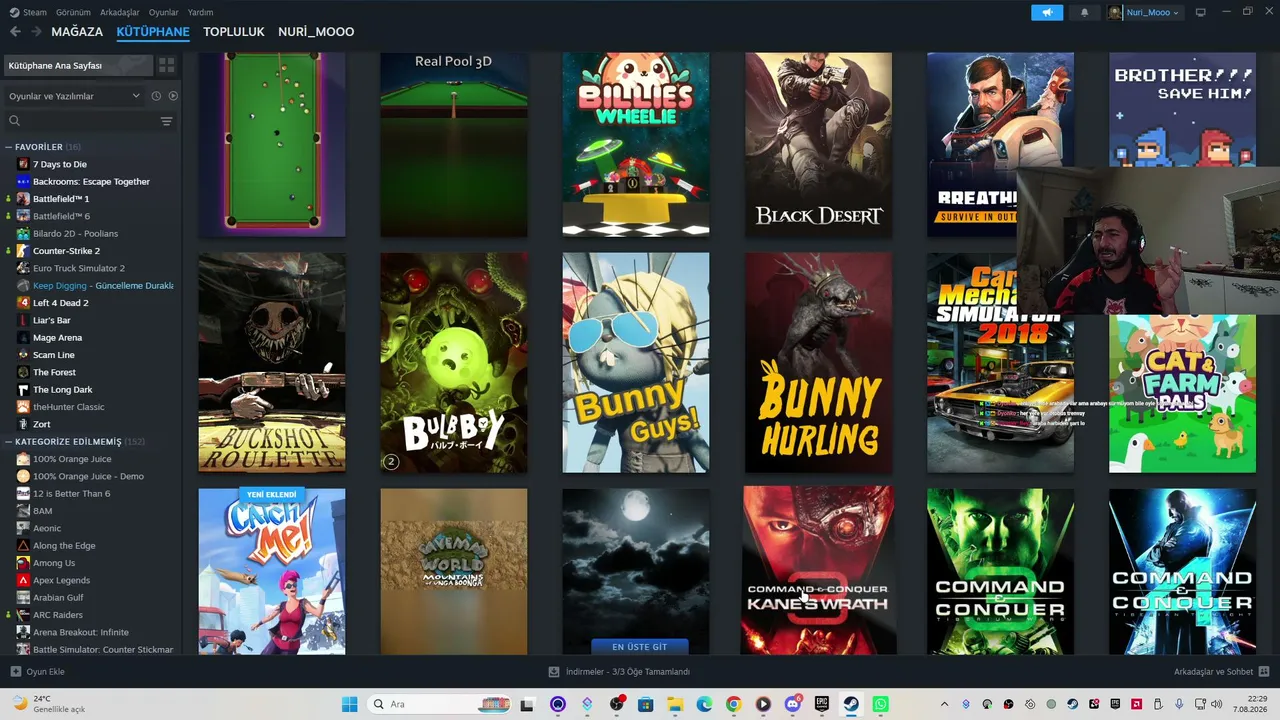Open File Explorer from the taskbar
1280x720 pixels.
(x=674, y=704)
